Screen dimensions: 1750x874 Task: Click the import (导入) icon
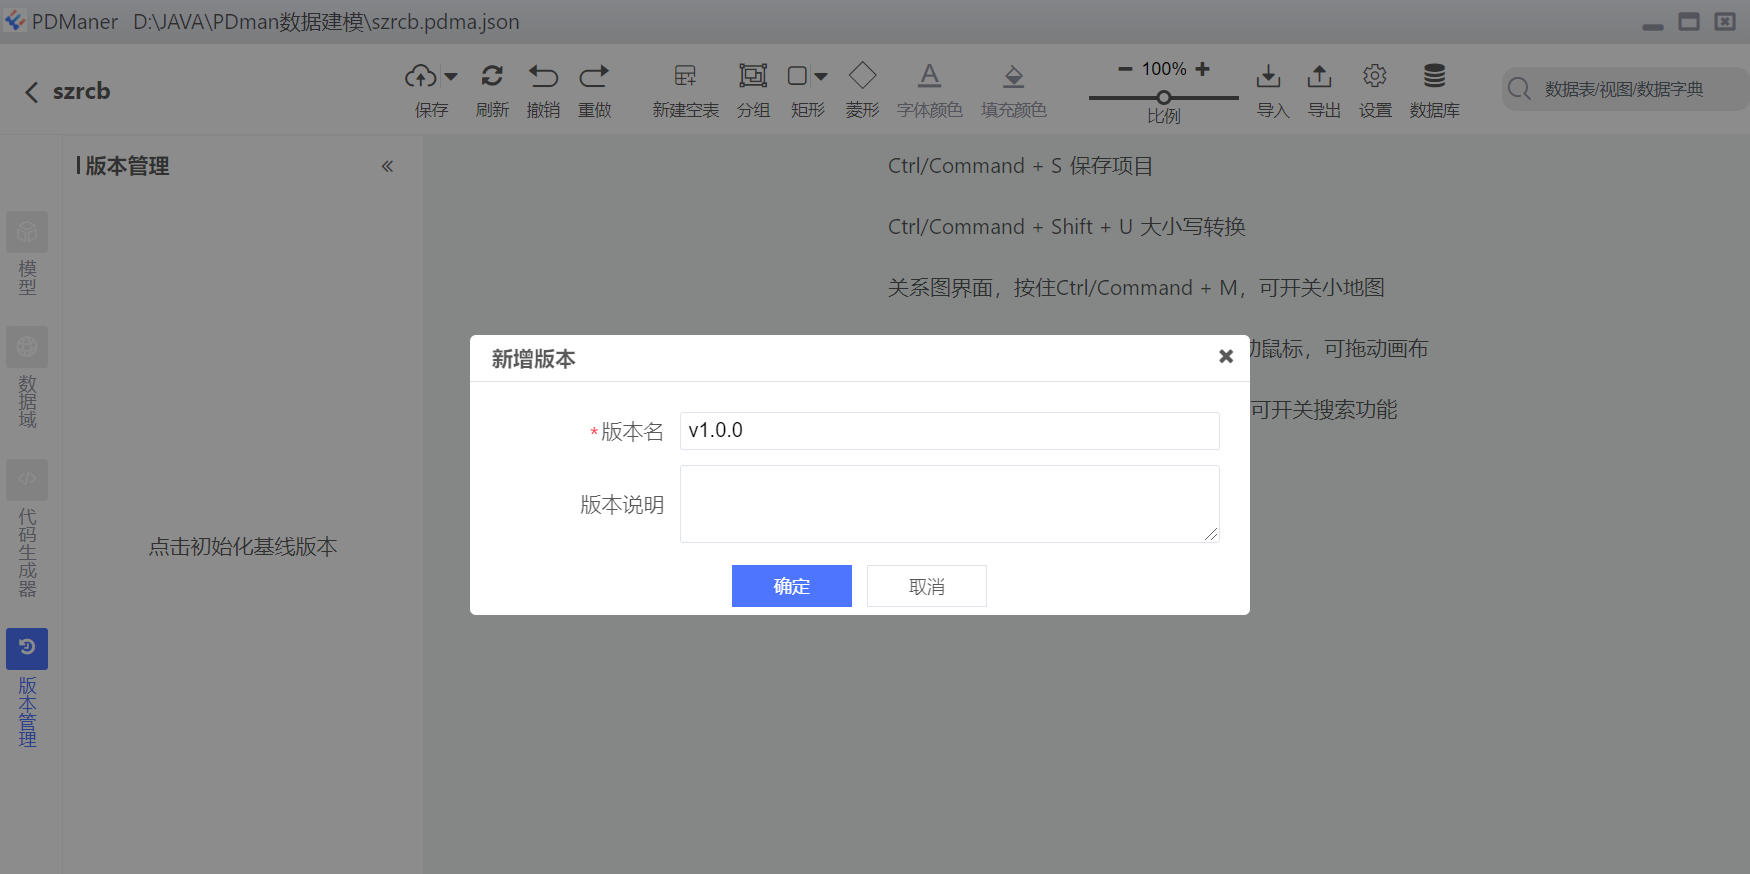point(1268,76)
